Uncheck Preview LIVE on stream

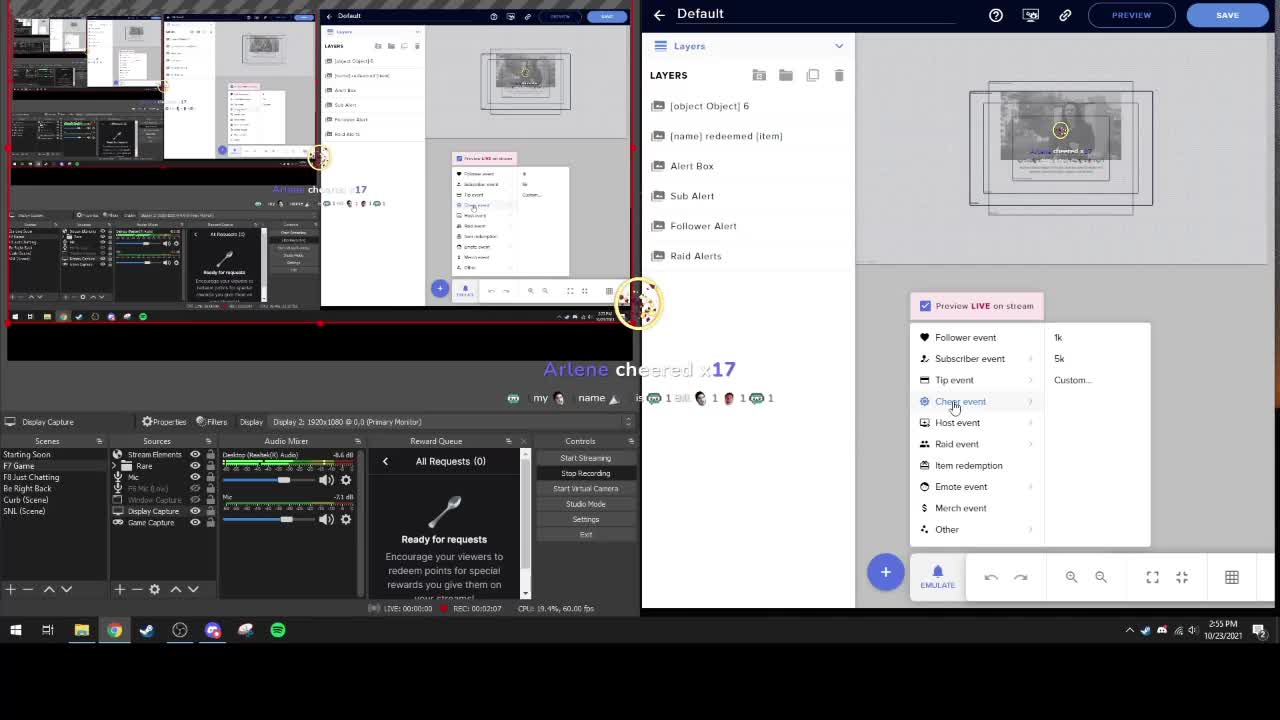(x=924, y=306)
